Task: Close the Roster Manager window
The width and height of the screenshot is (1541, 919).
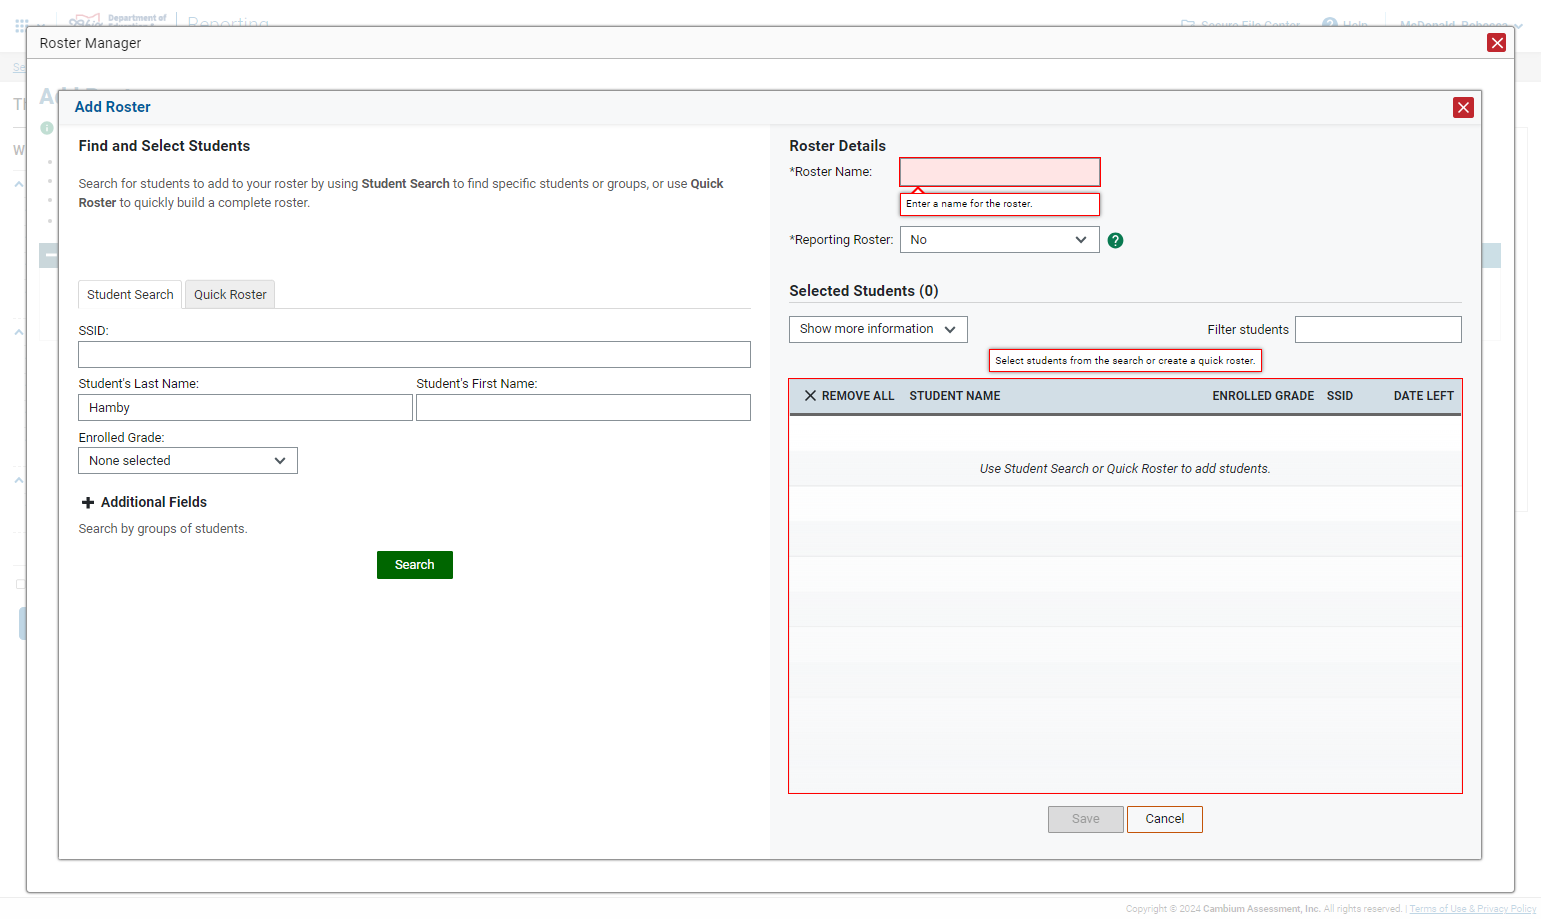Action: coord(1496,42)
